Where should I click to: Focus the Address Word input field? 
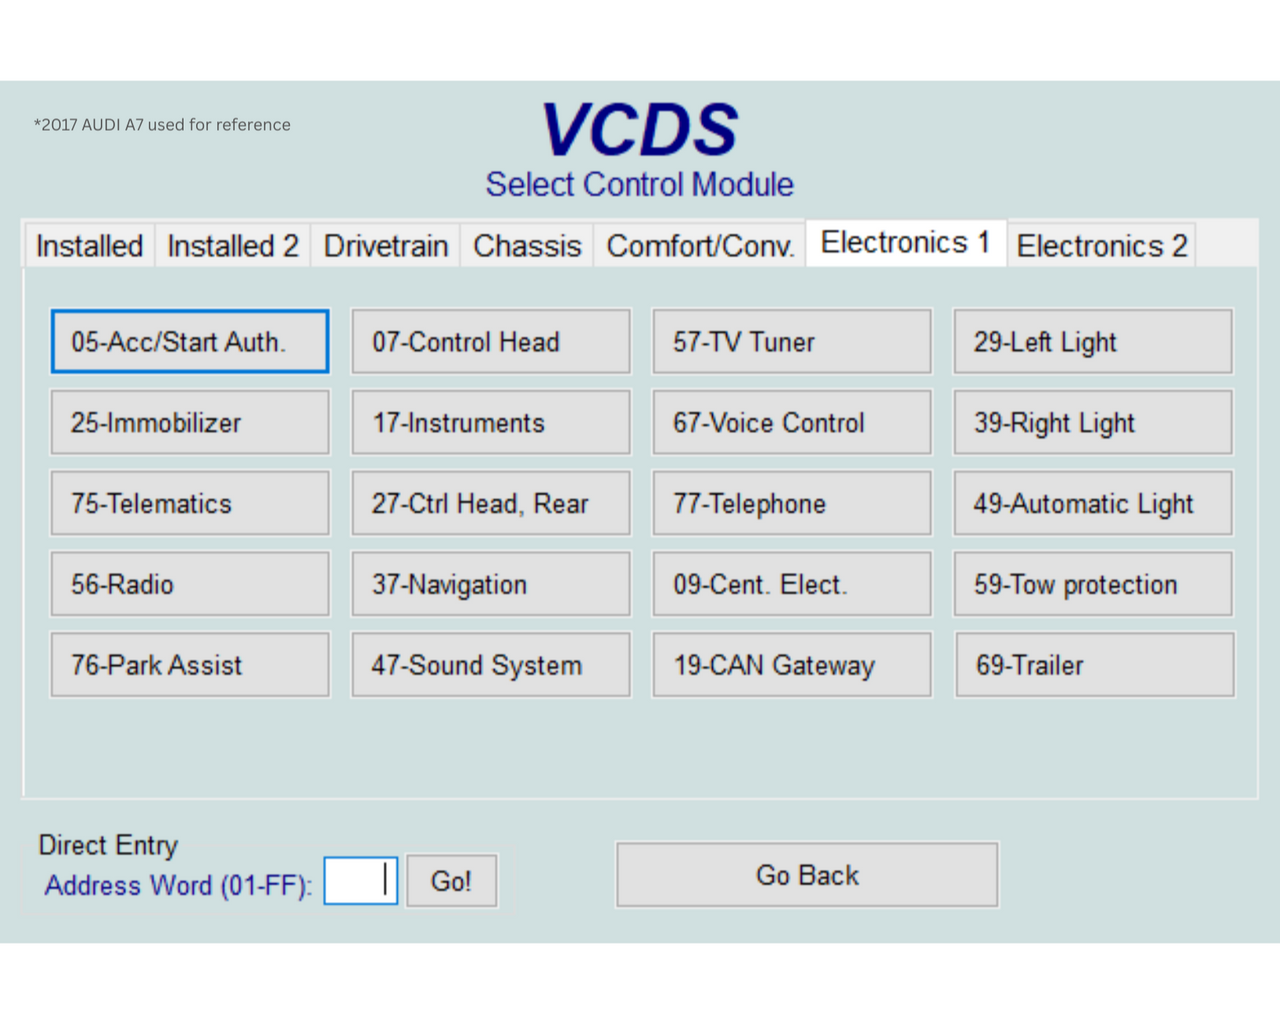(361, 881)
